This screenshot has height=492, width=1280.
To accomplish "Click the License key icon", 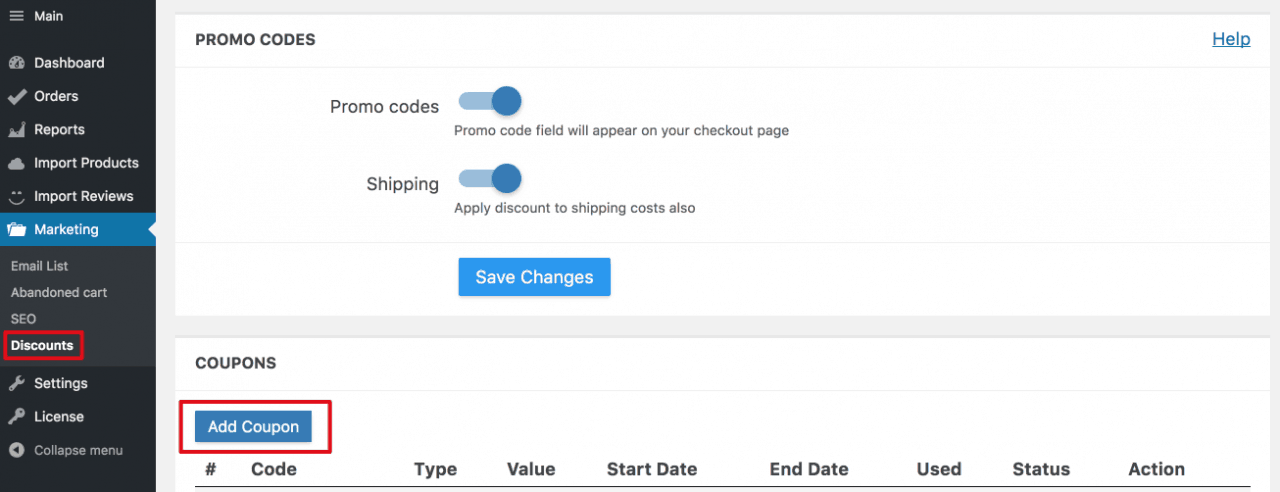I will coord(16,417).
